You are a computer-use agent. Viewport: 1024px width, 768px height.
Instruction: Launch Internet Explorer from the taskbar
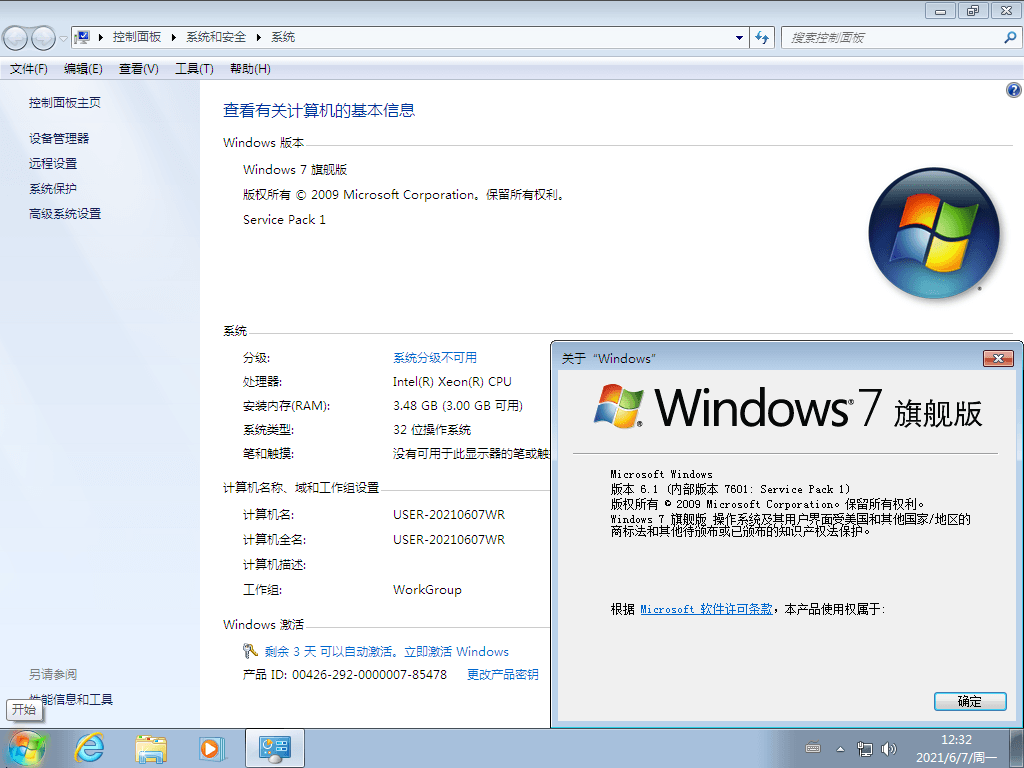[90, 748]
